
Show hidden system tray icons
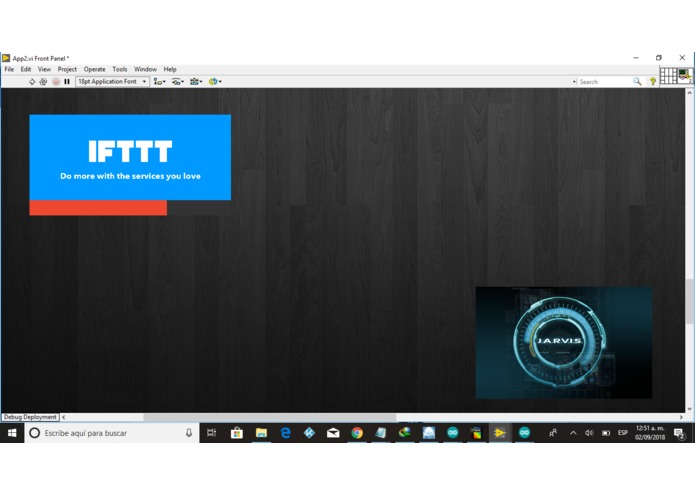coord(573,433)
